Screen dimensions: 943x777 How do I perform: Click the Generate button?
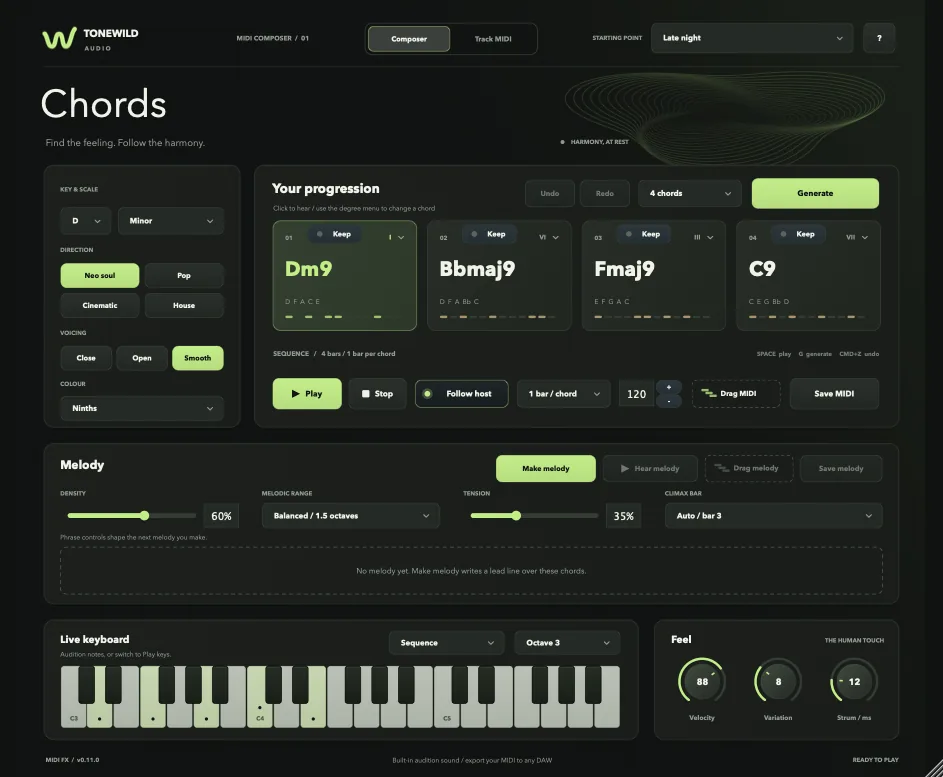point(815,193)
